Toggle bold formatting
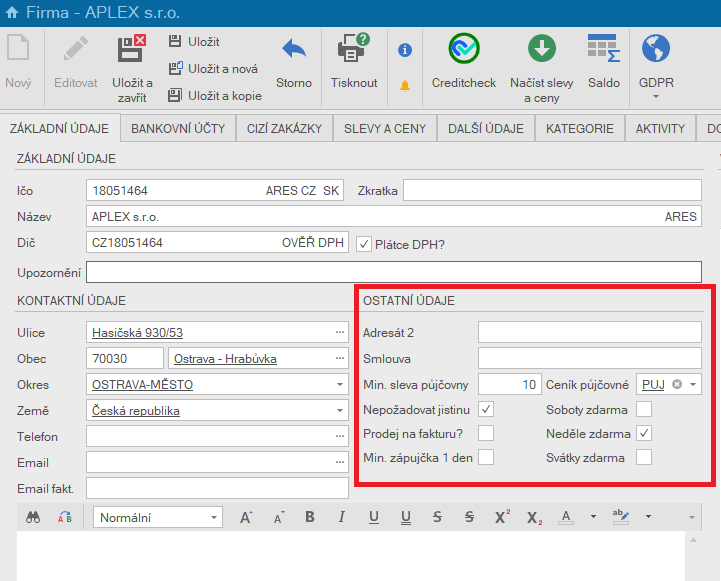Viewport: 721px width, 581px height. click(310, 517)
